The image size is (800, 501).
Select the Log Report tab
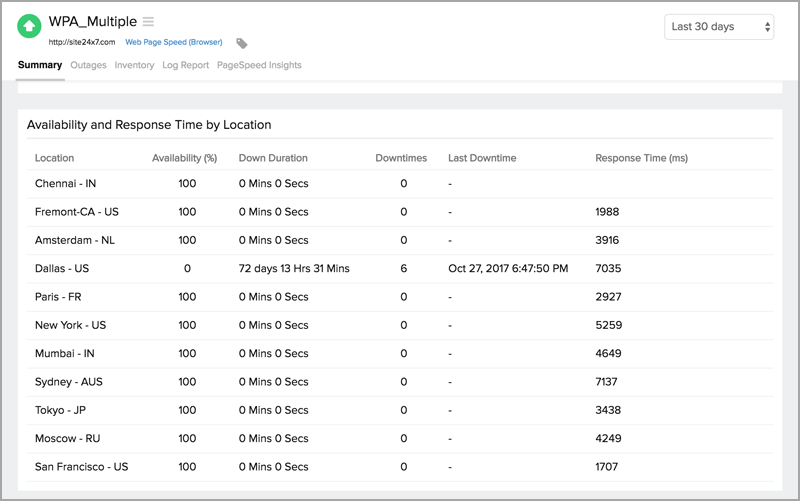pos(185,65)
